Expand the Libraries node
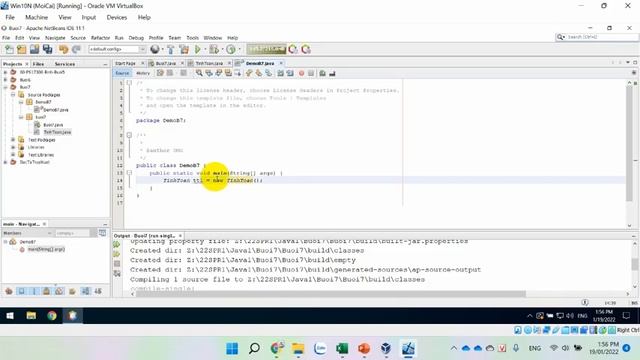The width and height of the screenshot is (640, 360). (13, 147)
